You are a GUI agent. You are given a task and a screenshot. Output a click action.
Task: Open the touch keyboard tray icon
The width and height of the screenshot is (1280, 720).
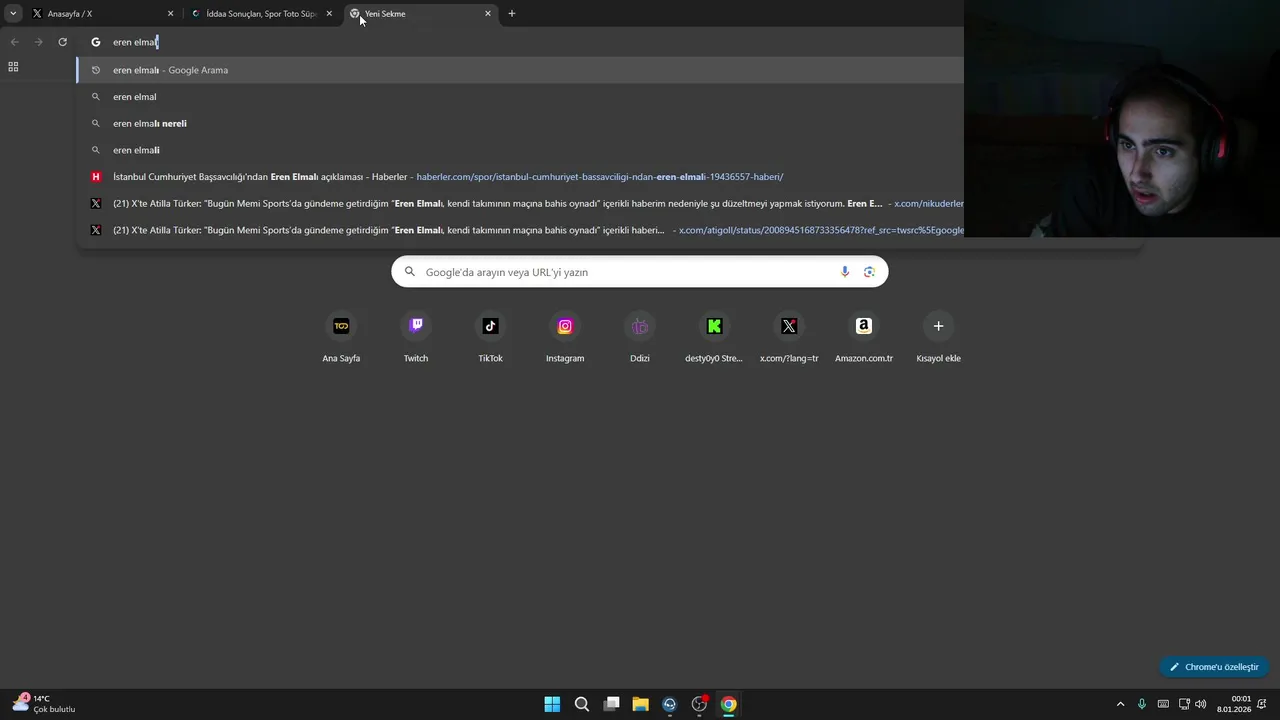pos(1163,704)
